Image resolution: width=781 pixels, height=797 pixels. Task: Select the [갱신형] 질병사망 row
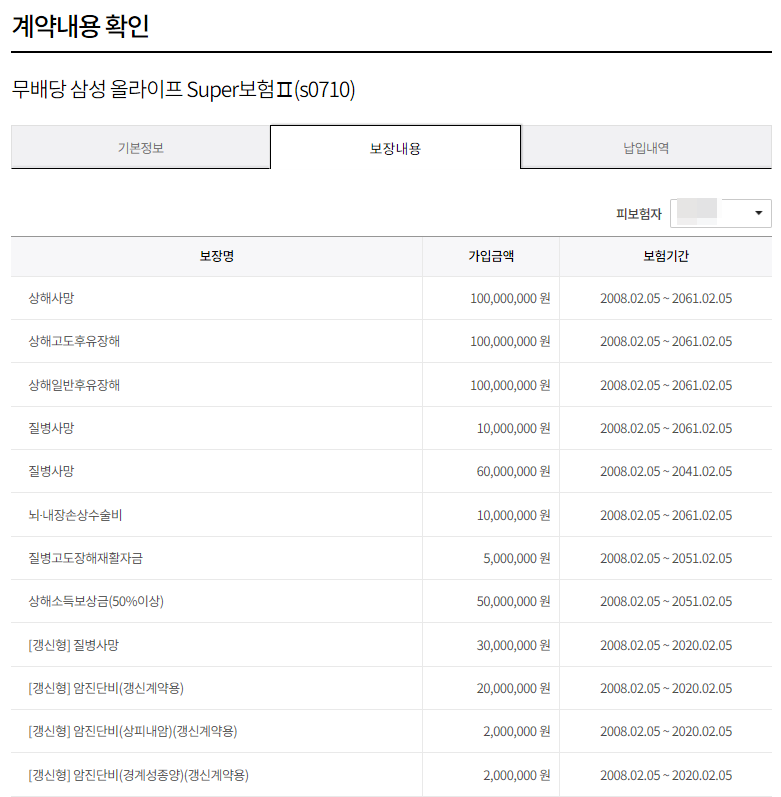[391, 645]
